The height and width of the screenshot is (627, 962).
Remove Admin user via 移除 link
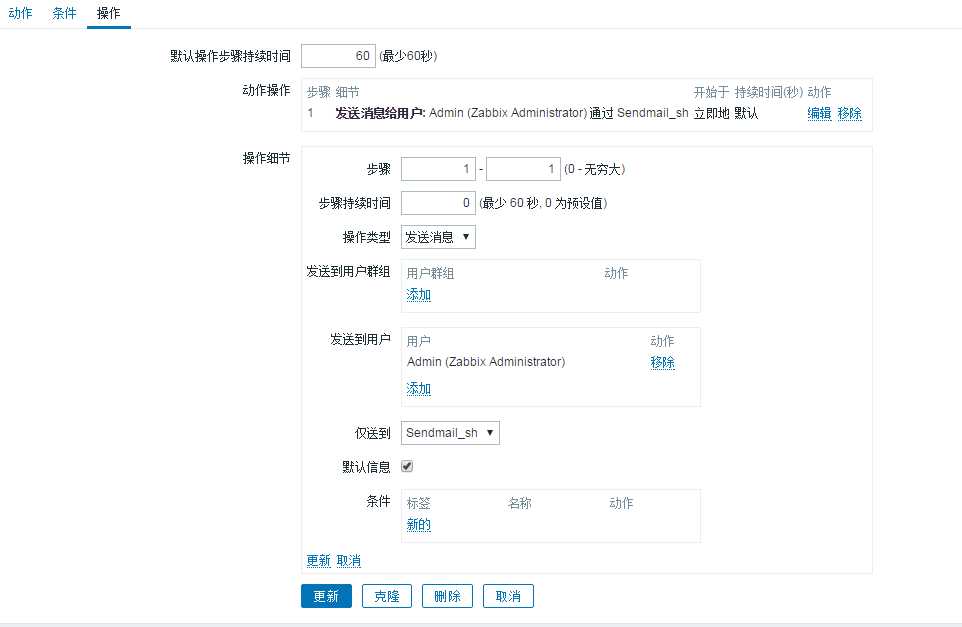coord(662,362)
